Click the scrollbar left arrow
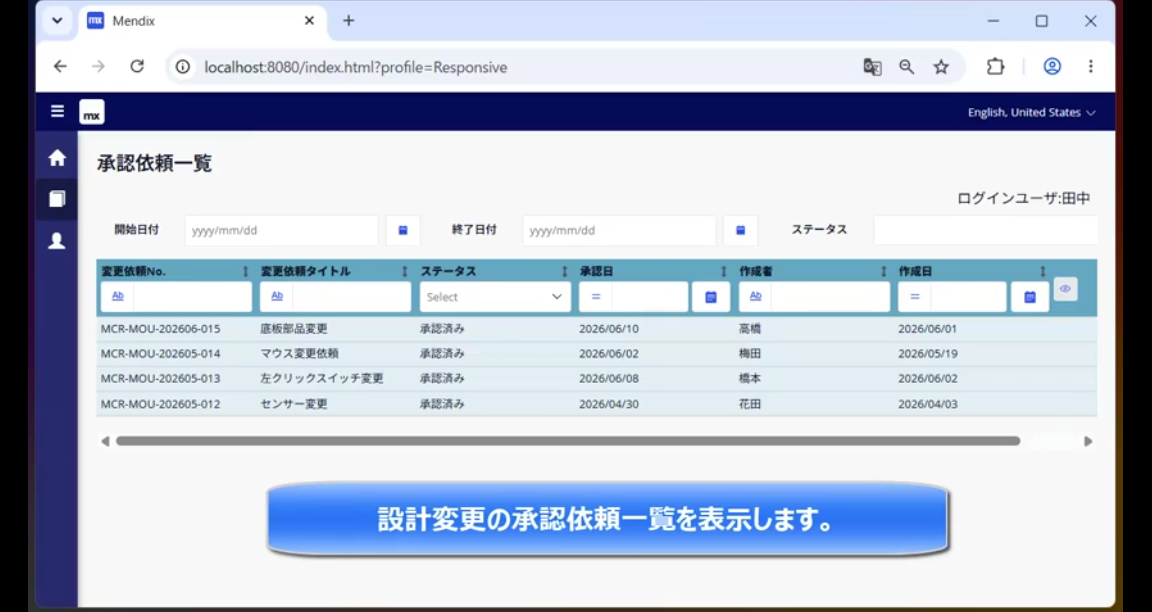The image size is (1152, 612). coord(105,442)
